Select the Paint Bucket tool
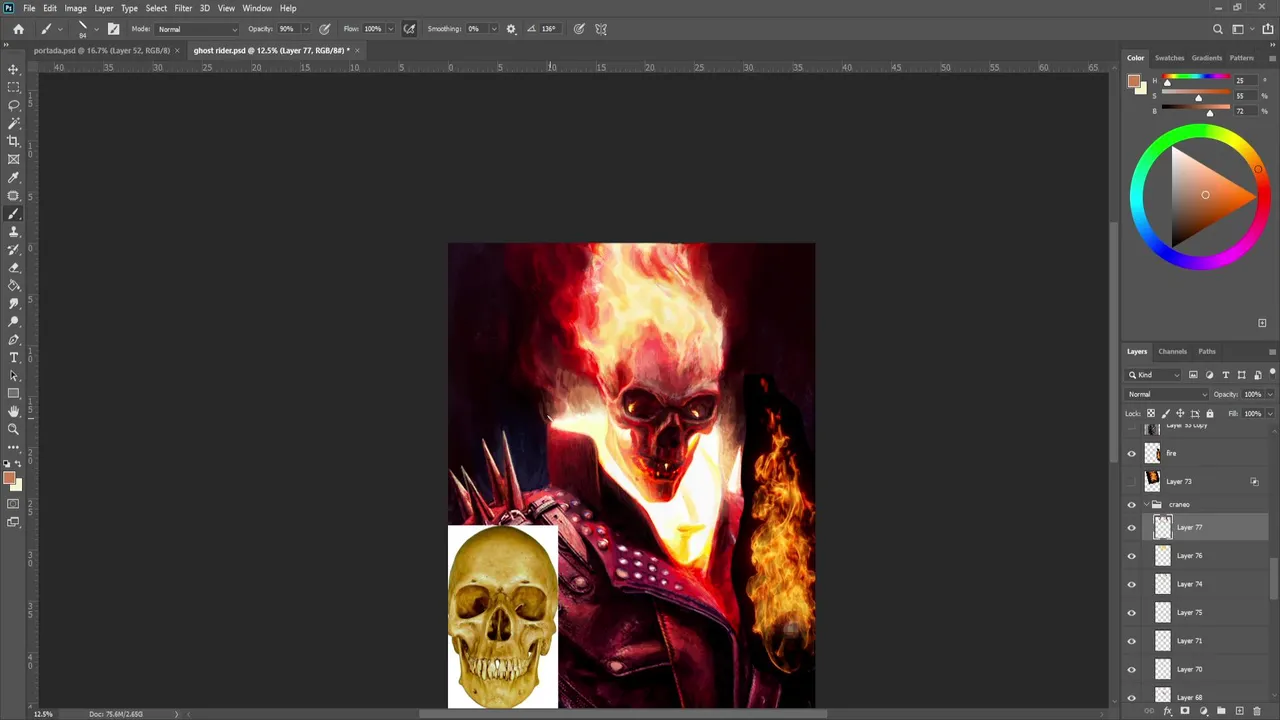This screenshot has height=720, width=1280. click(x=14, y=285)
